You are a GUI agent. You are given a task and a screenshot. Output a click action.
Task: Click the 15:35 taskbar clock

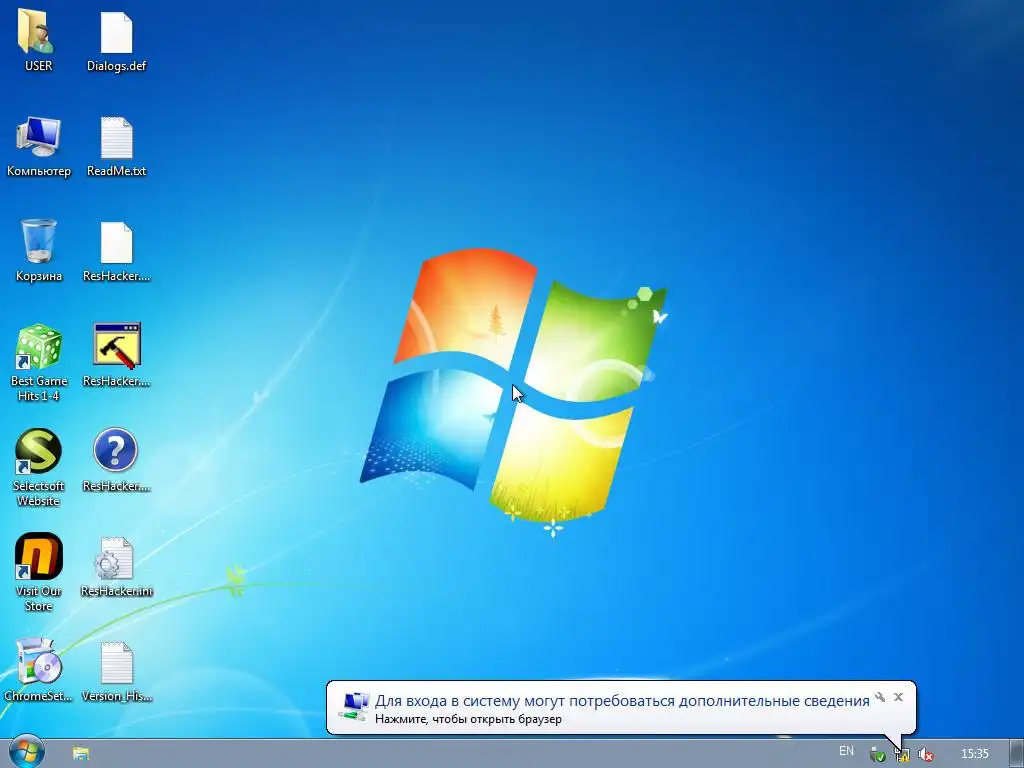click(x=974, y=754)
